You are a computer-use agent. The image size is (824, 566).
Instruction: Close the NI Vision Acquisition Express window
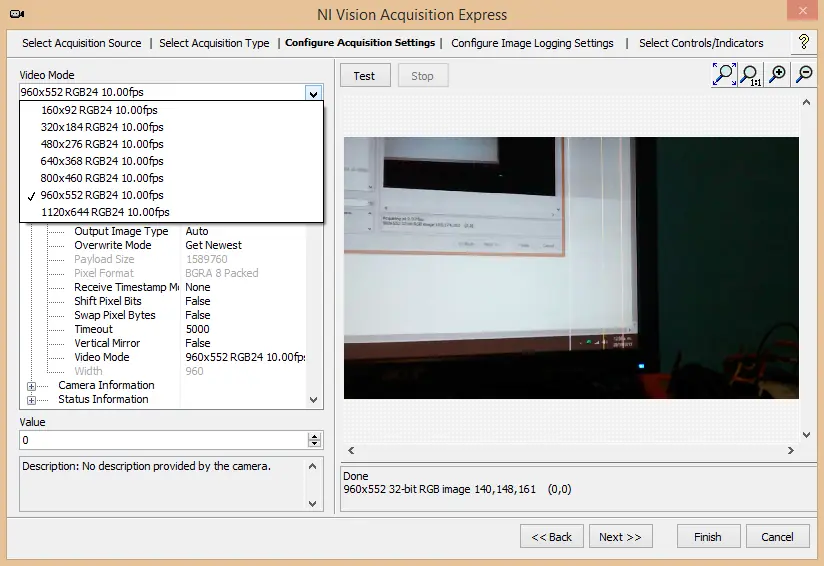pos(802,11)
